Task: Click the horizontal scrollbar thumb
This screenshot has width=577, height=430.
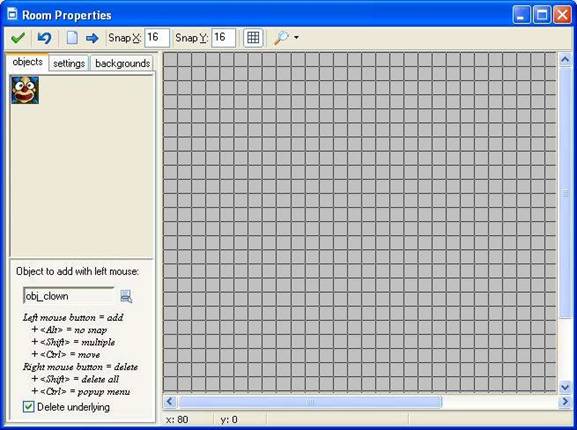Action: tap(310, 402)
